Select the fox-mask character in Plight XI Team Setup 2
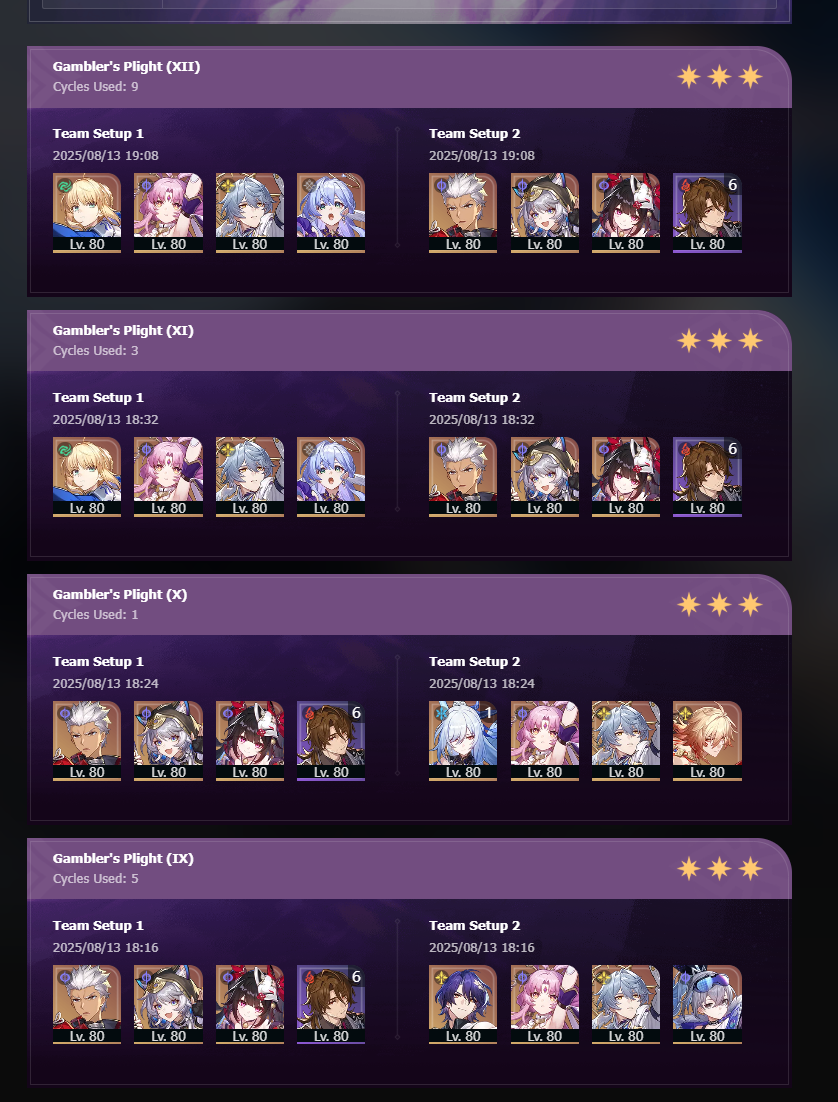838x1102 pixels. 626,477
